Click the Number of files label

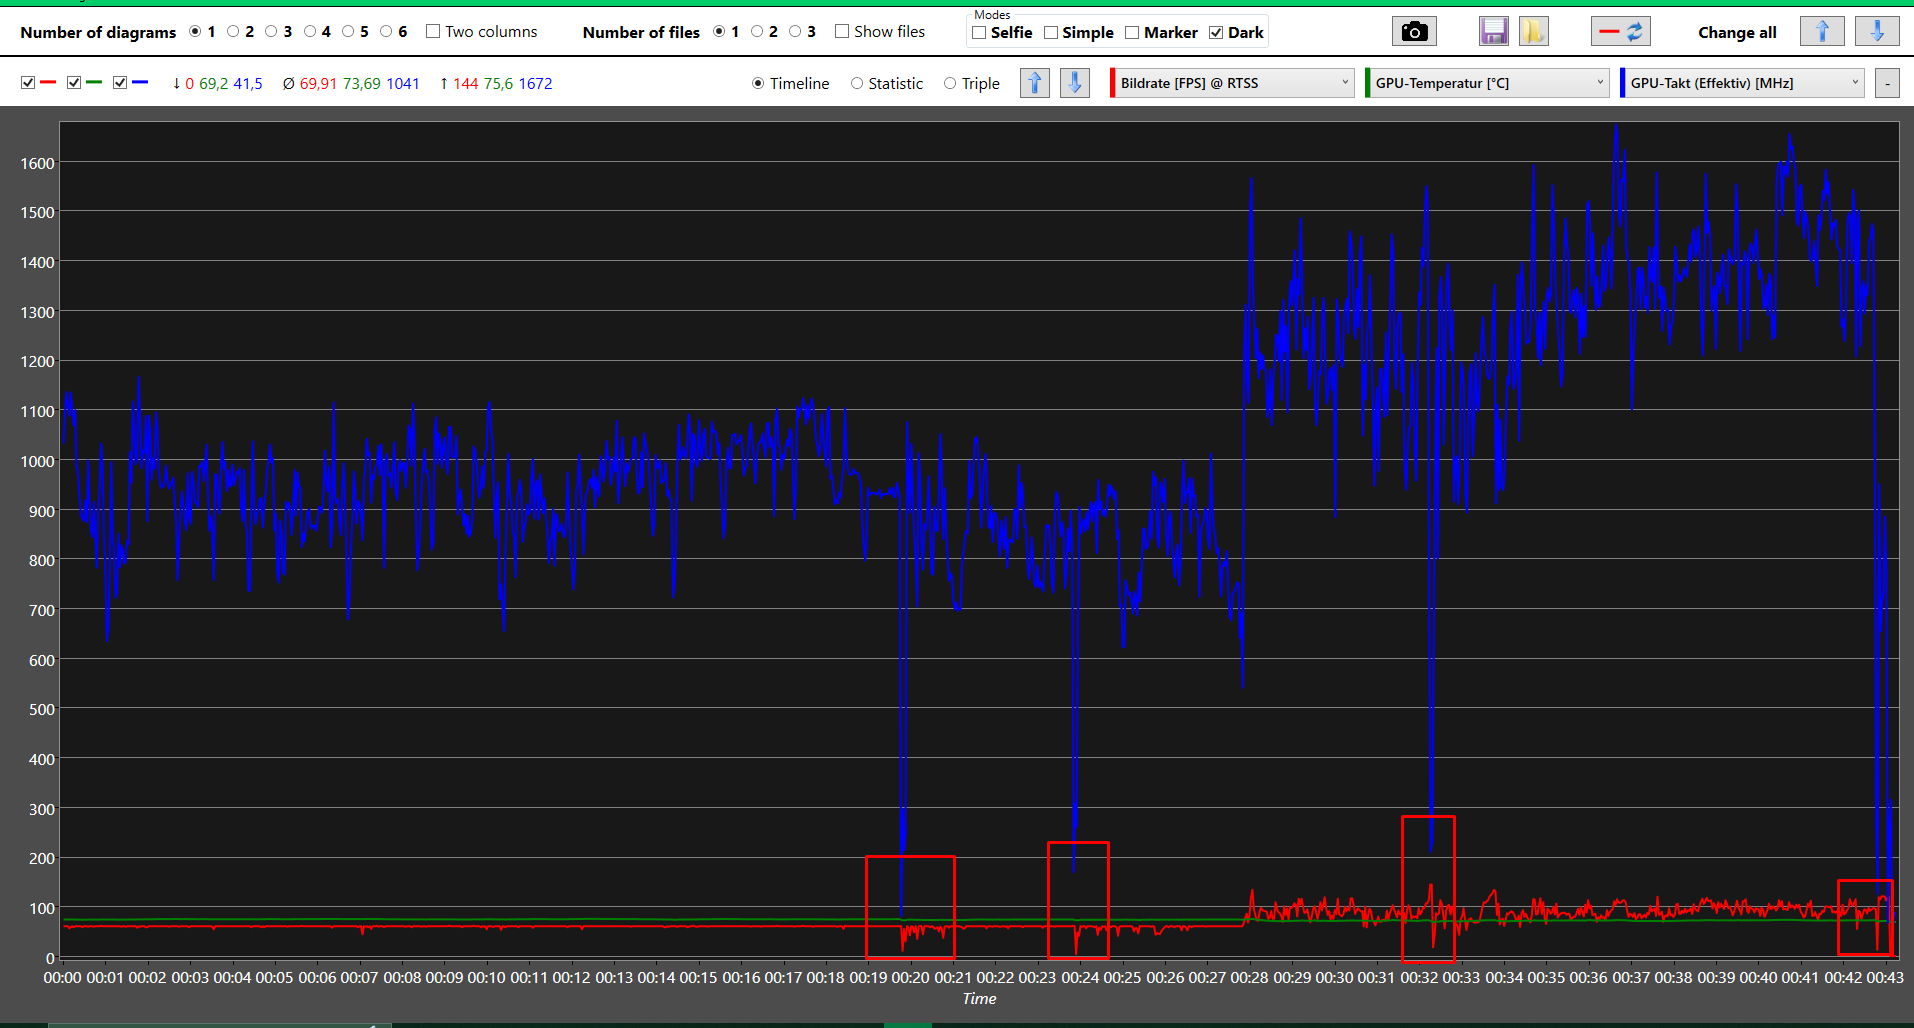pyautogui.click(x=641, y=32)
